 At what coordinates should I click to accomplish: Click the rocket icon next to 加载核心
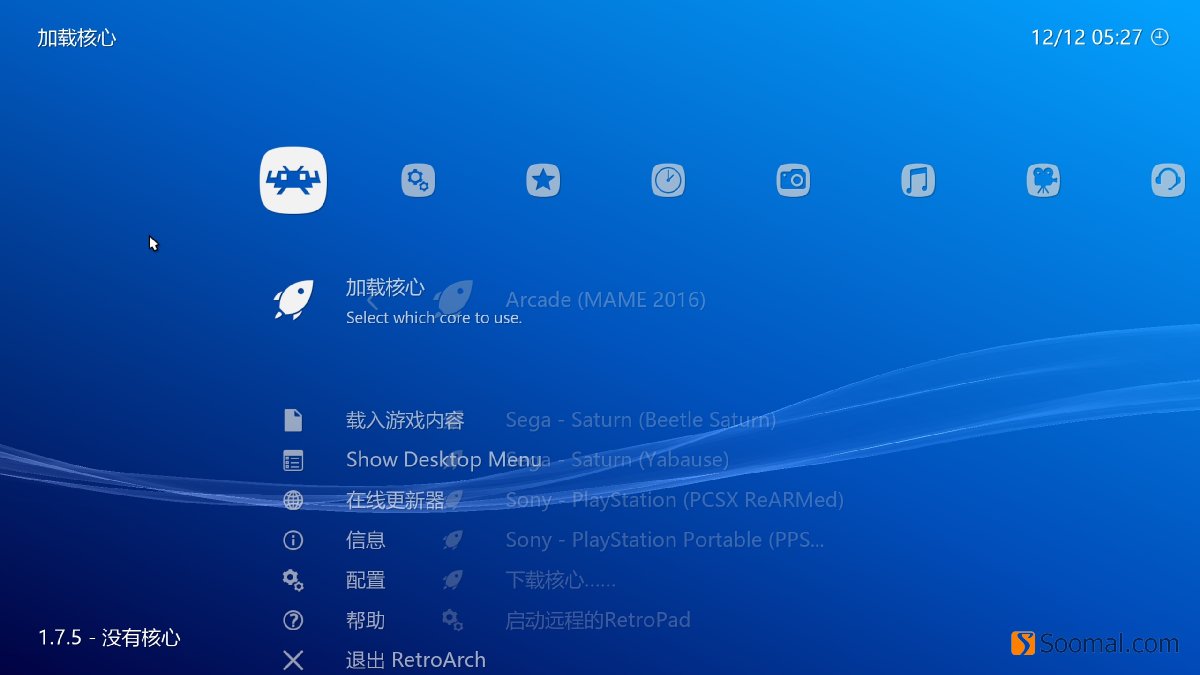292,300
